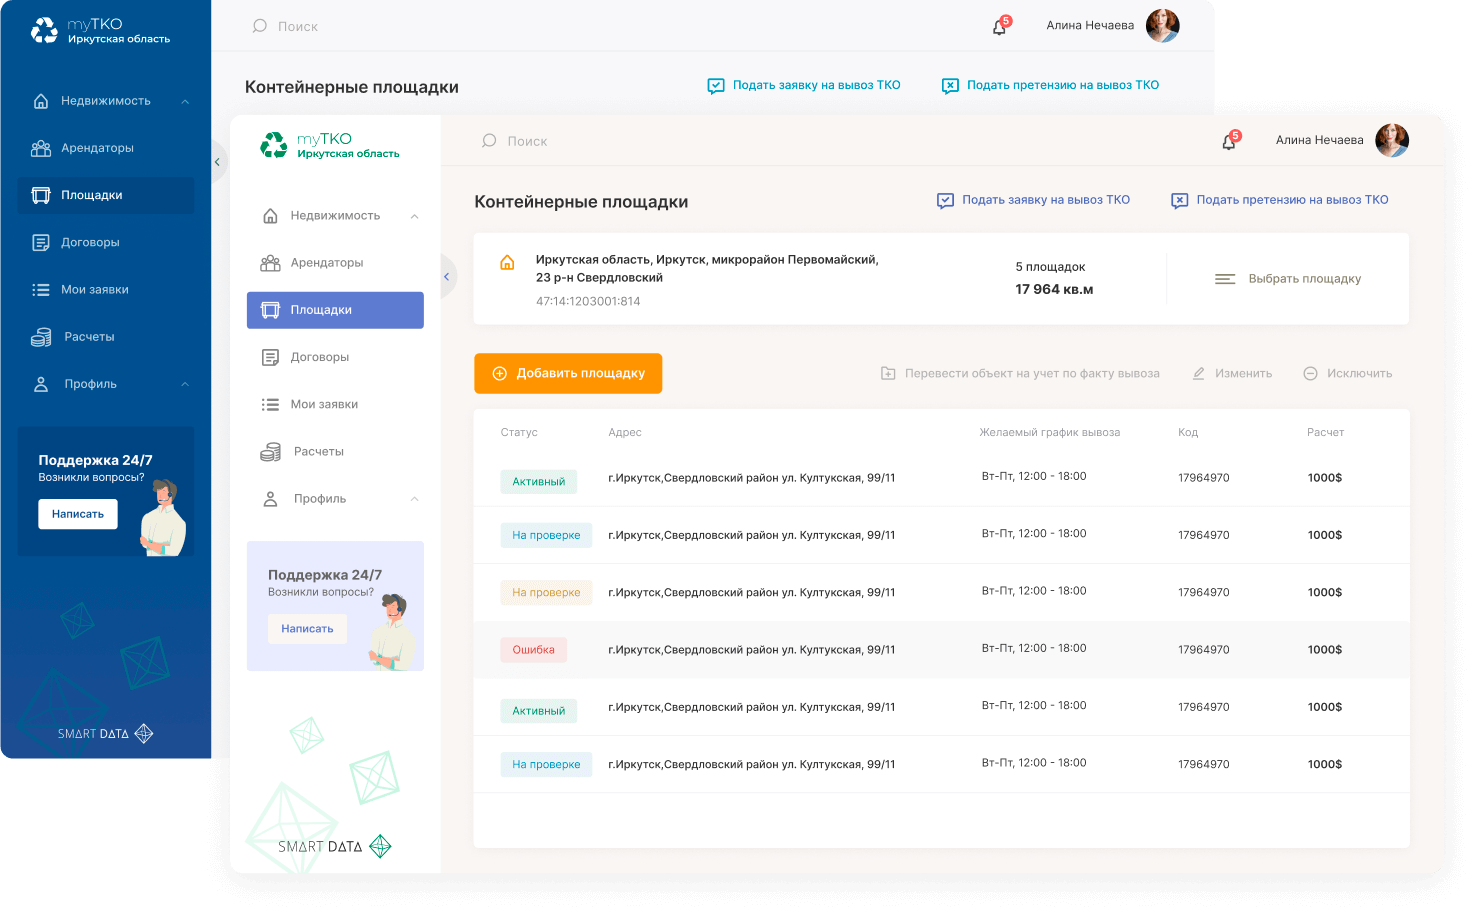Click Арендаторы people icon in blue sidebar
The image size is (1478, 915).
click(x=41, y=148)
